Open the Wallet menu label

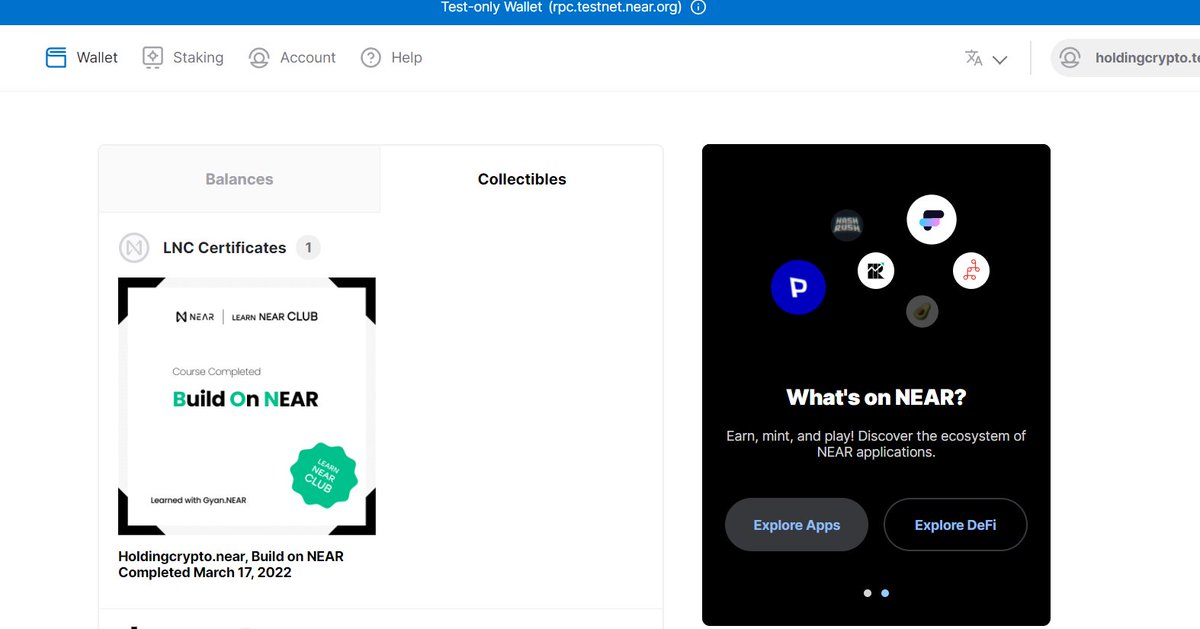click(x=97, y=58)
